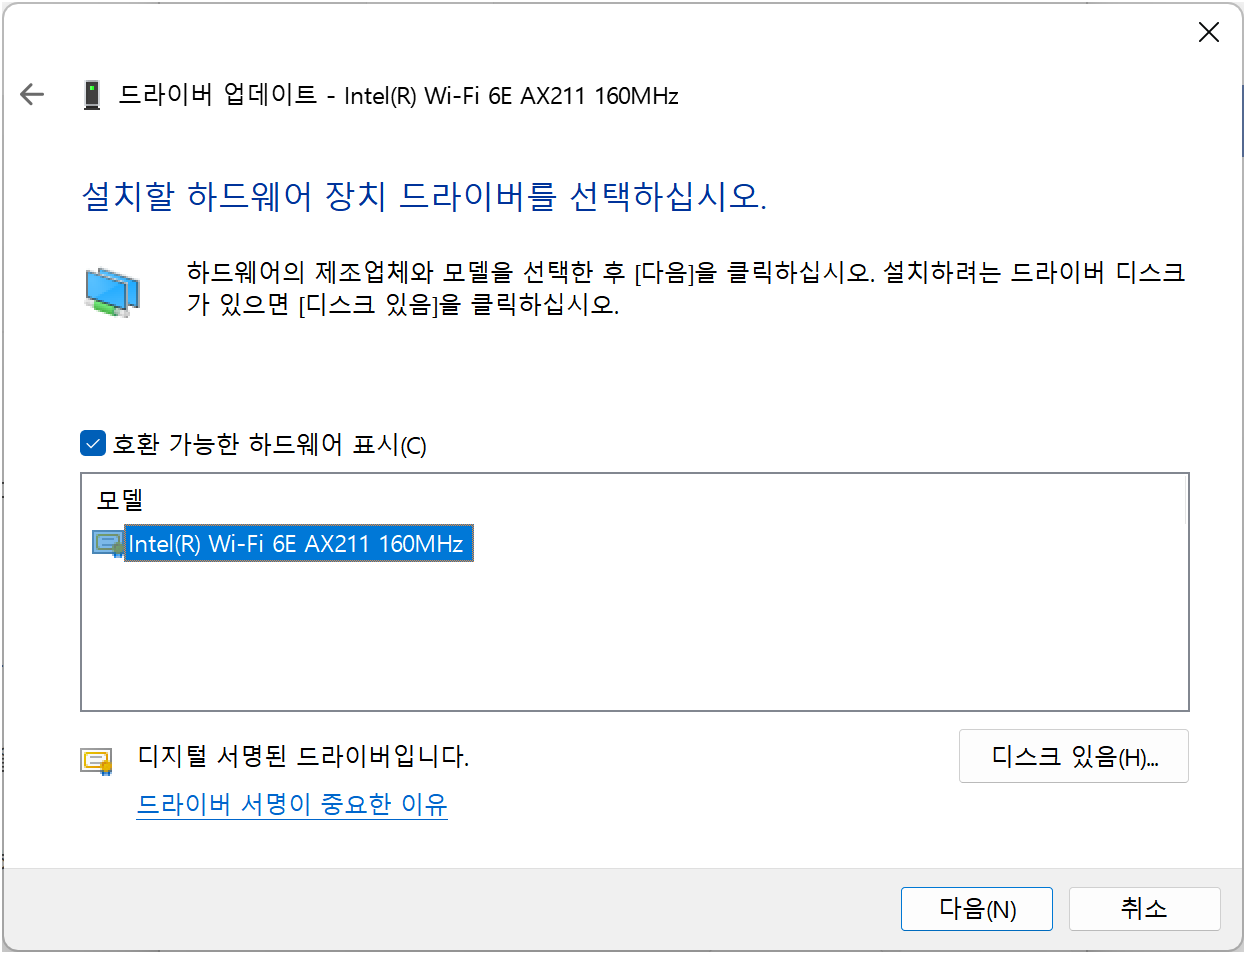Image resolution: width=1246 pixels, height=954 pixels.
Task: Click the network computers icon
Action: [x=112, y=291]
